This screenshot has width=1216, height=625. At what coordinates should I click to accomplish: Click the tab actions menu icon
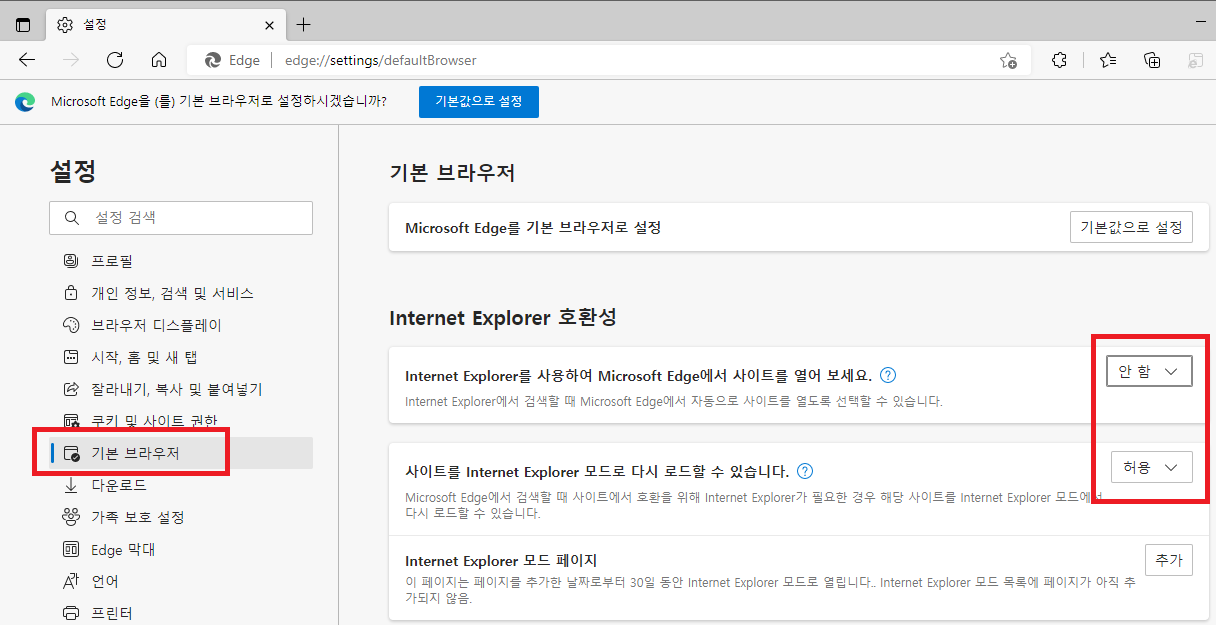[23, 24]
